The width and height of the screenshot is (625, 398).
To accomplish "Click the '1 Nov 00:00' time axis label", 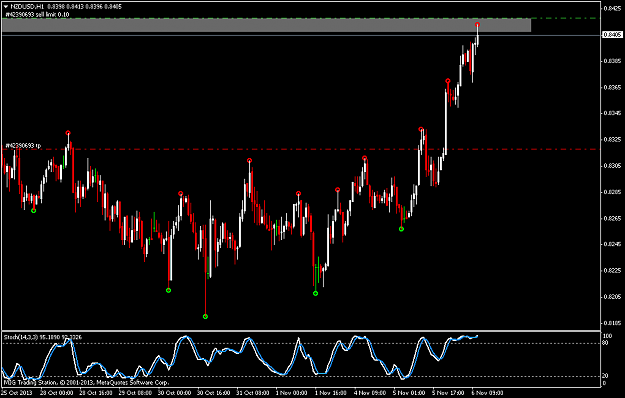I will pos(292,393).
